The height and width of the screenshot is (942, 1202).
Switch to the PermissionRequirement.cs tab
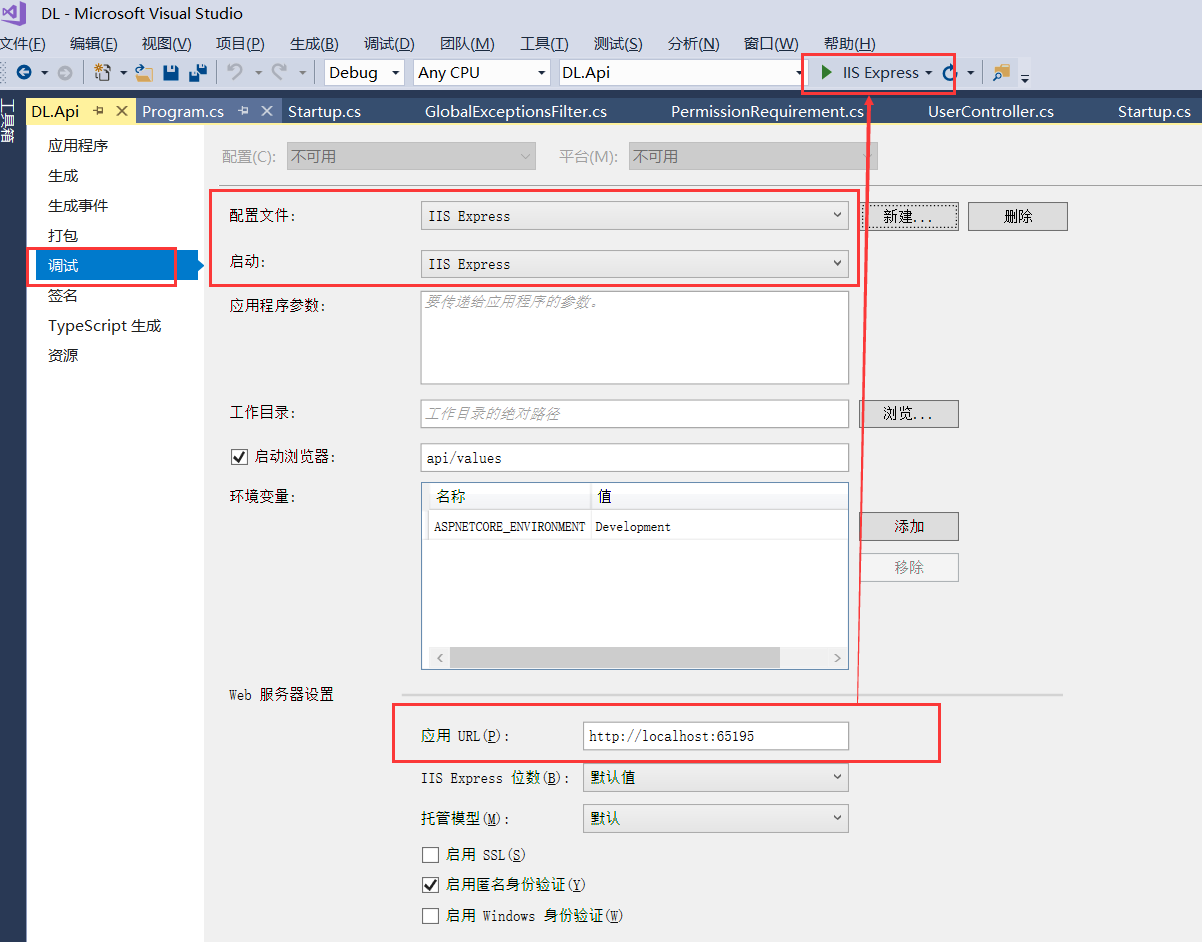tap(767, 111)
